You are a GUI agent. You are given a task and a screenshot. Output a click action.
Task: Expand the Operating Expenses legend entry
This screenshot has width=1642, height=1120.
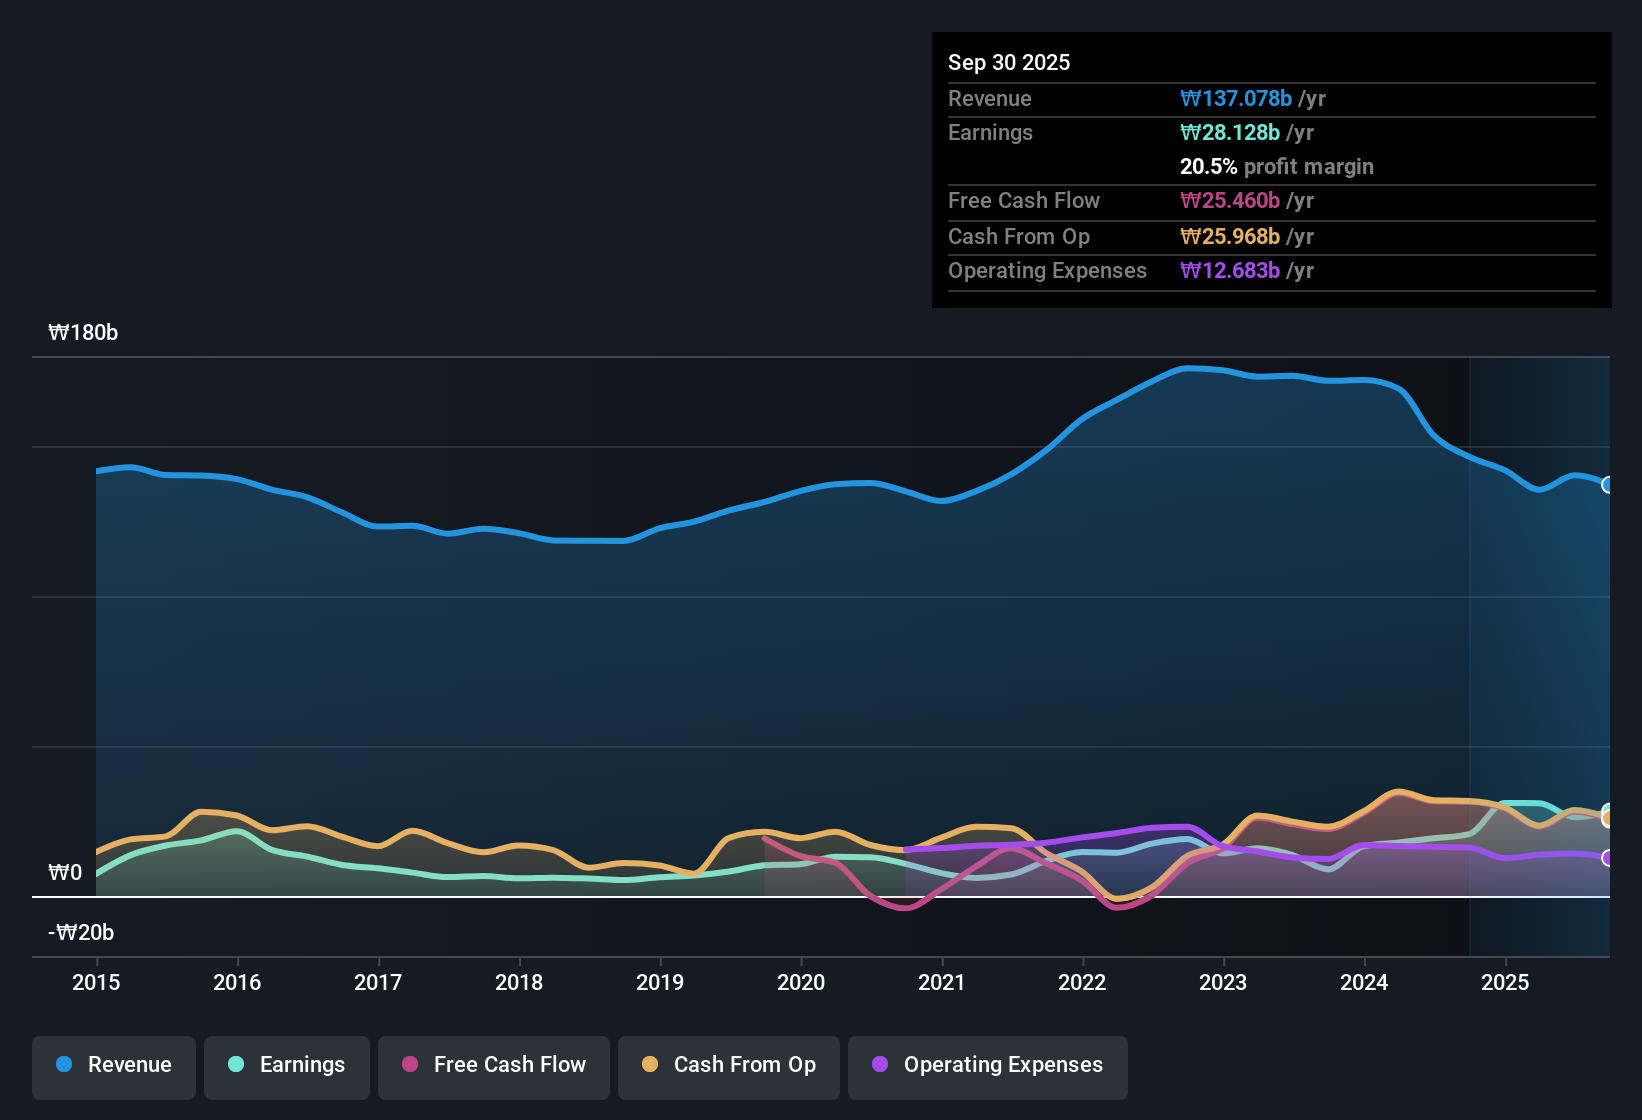click(x=987, y=1065)
